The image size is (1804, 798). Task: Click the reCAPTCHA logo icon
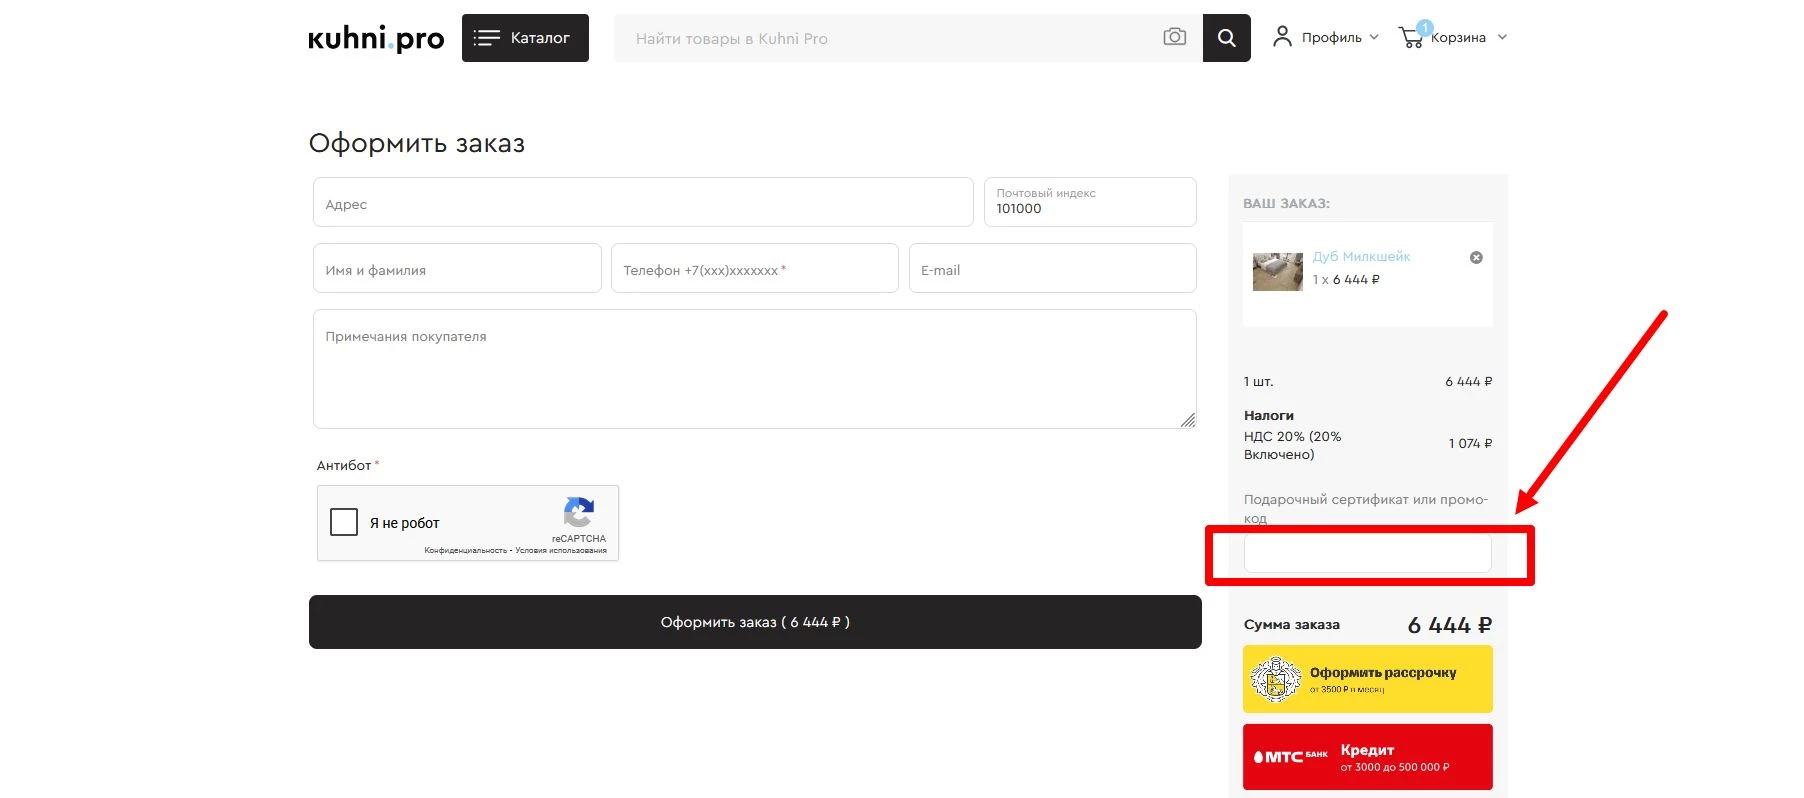pyautogui.click(x=579, y=513)
